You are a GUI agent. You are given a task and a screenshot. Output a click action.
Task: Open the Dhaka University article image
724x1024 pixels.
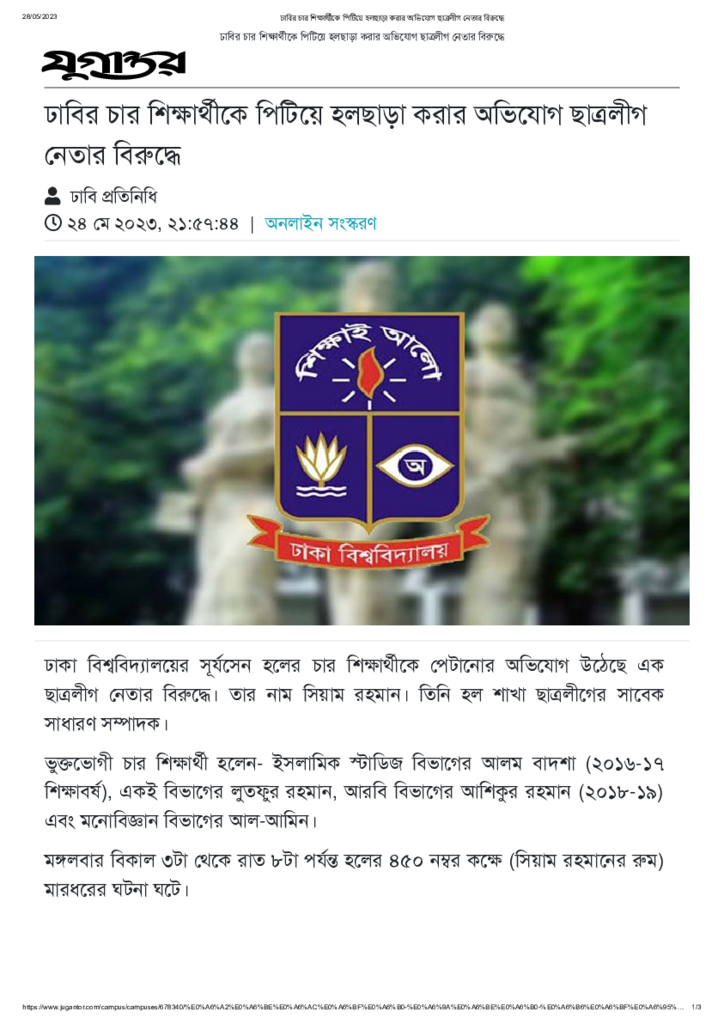point(362,440)
